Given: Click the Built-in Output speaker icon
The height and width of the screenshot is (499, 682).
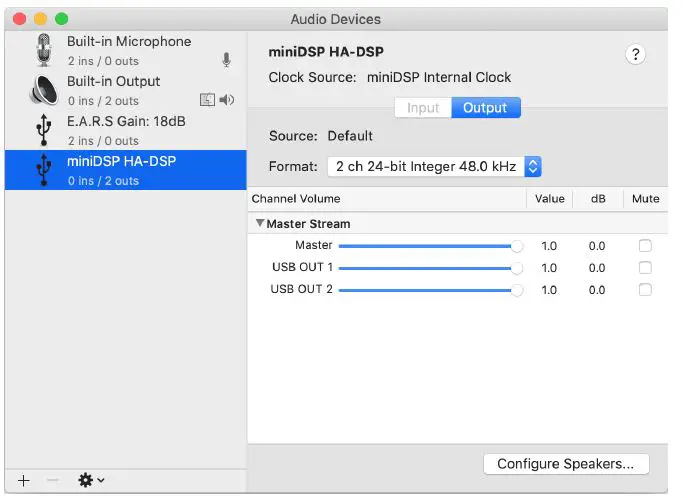Looking at the screenshot, I should [44, 90].
